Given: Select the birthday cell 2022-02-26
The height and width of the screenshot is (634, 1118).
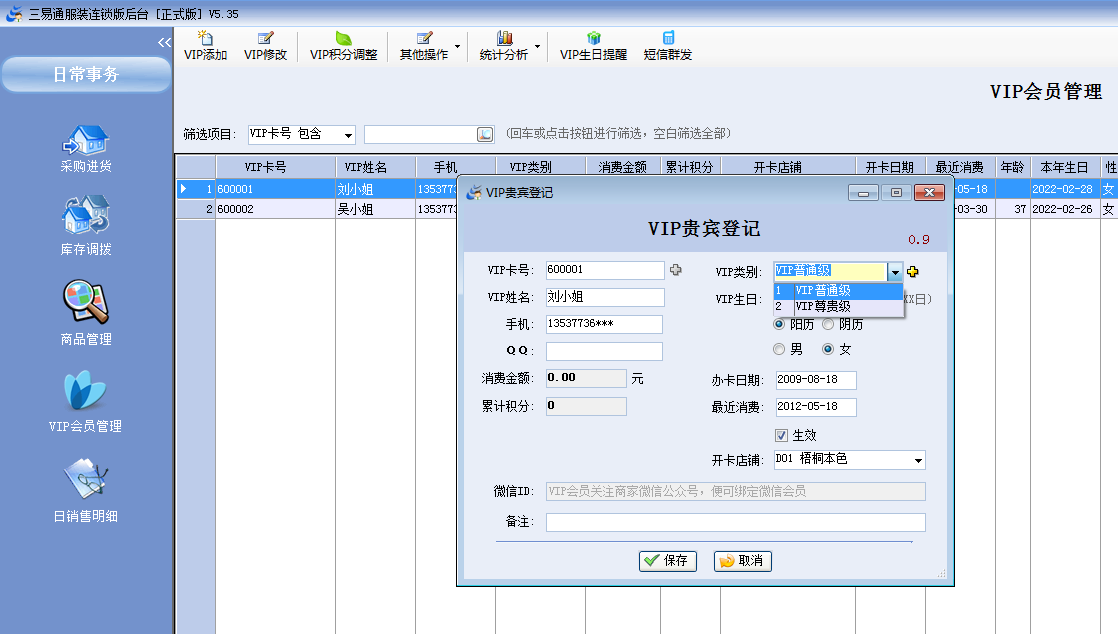Looking at the screenshot, I should [1065, 209].
